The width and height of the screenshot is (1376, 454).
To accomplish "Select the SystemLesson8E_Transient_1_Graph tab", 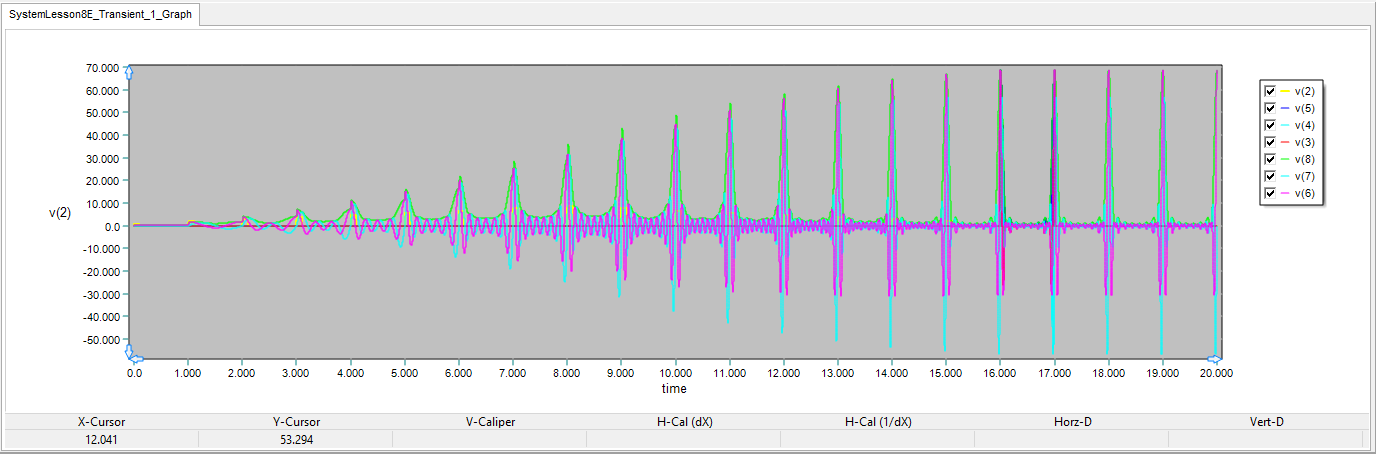I will click(x=100, y=15).
